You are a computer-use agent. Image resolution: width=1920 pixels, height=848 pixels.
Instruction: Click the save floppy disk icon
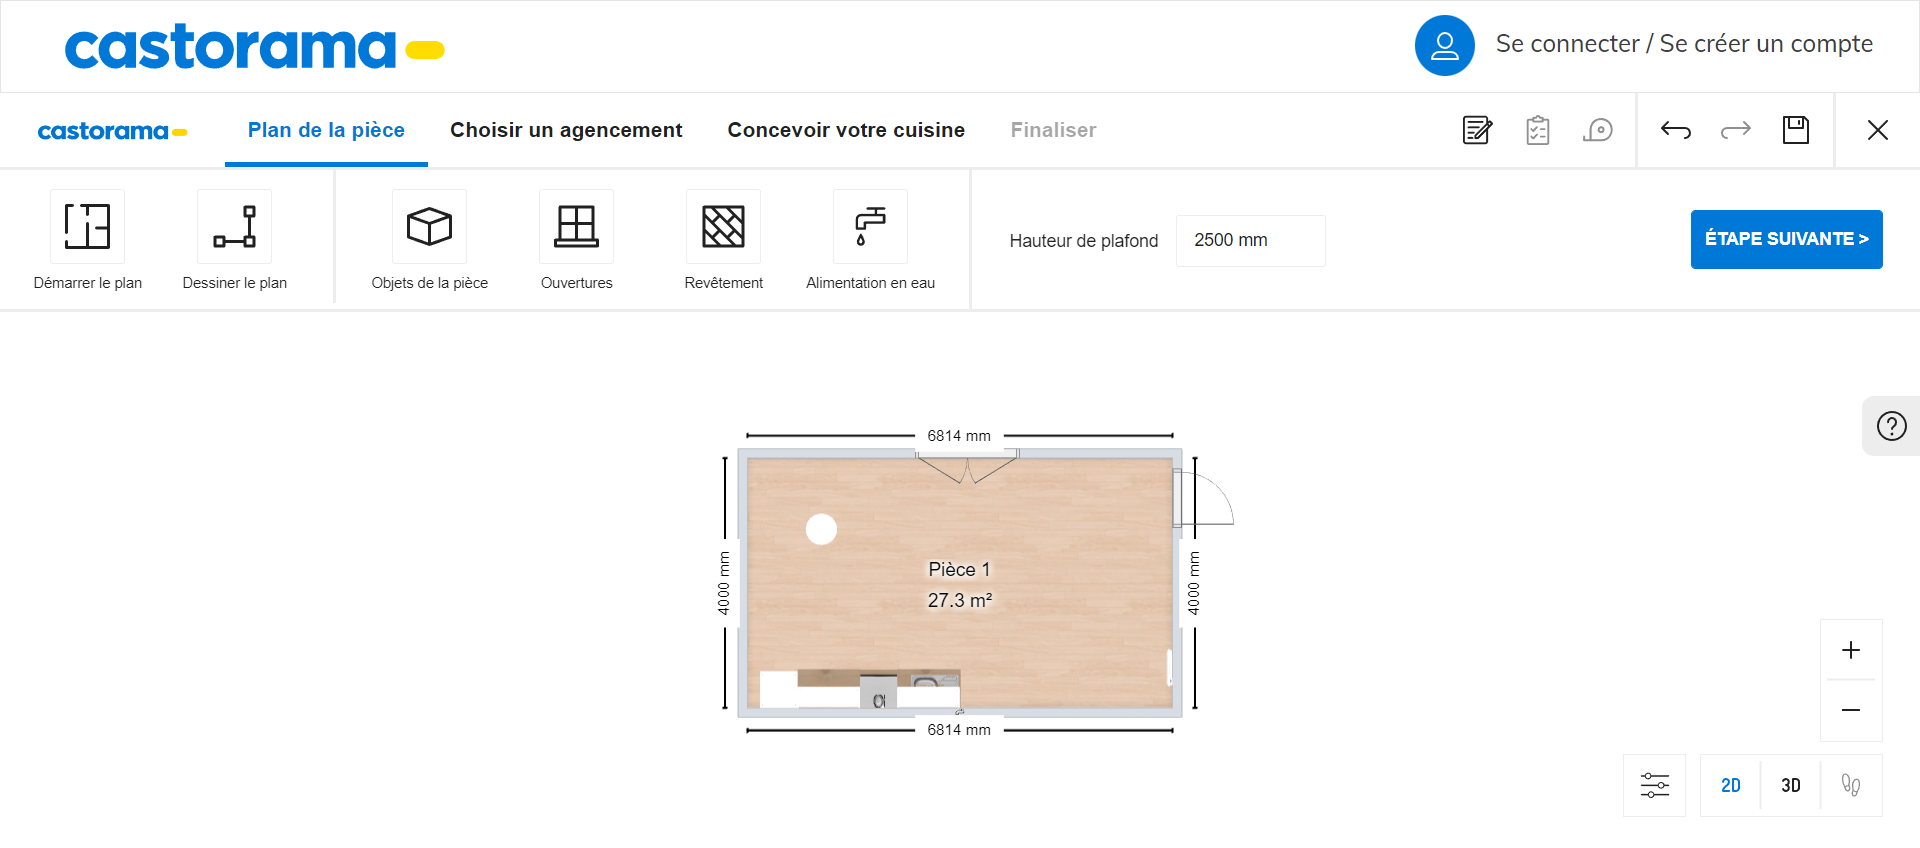(x=1796, y=130)
